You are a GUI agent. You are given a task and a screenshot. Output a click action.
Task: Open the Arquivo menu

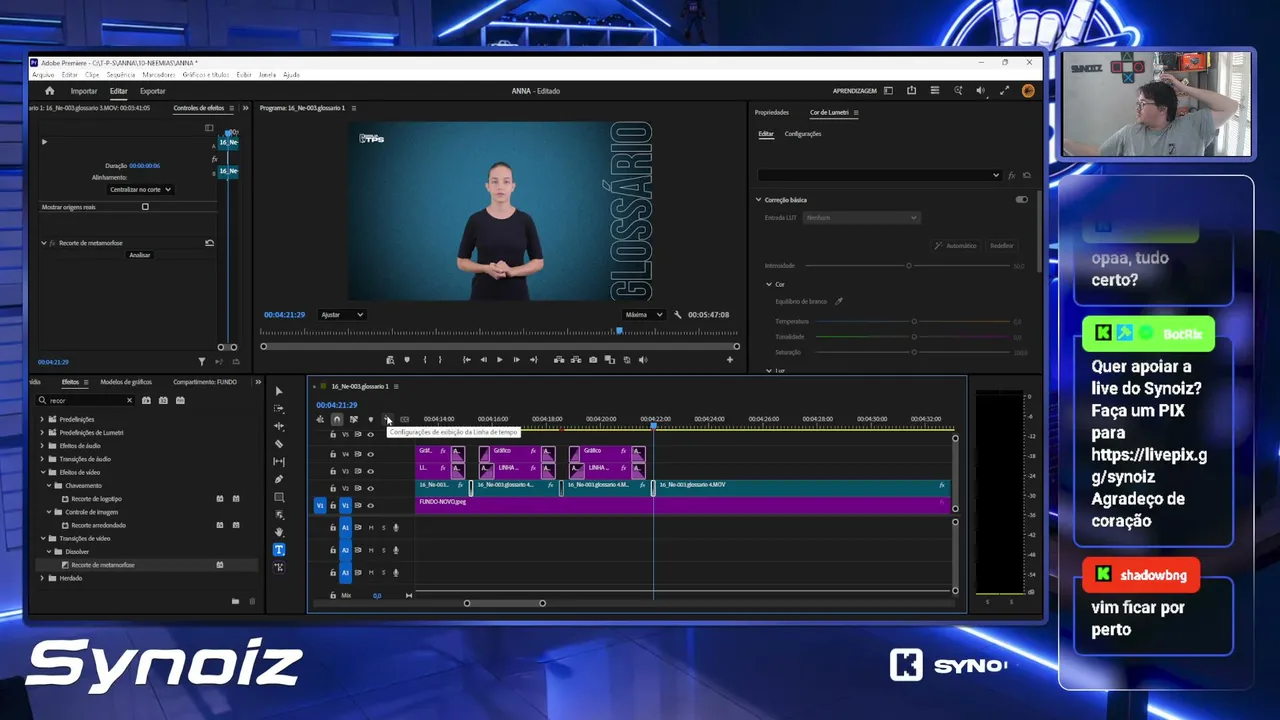43,75
